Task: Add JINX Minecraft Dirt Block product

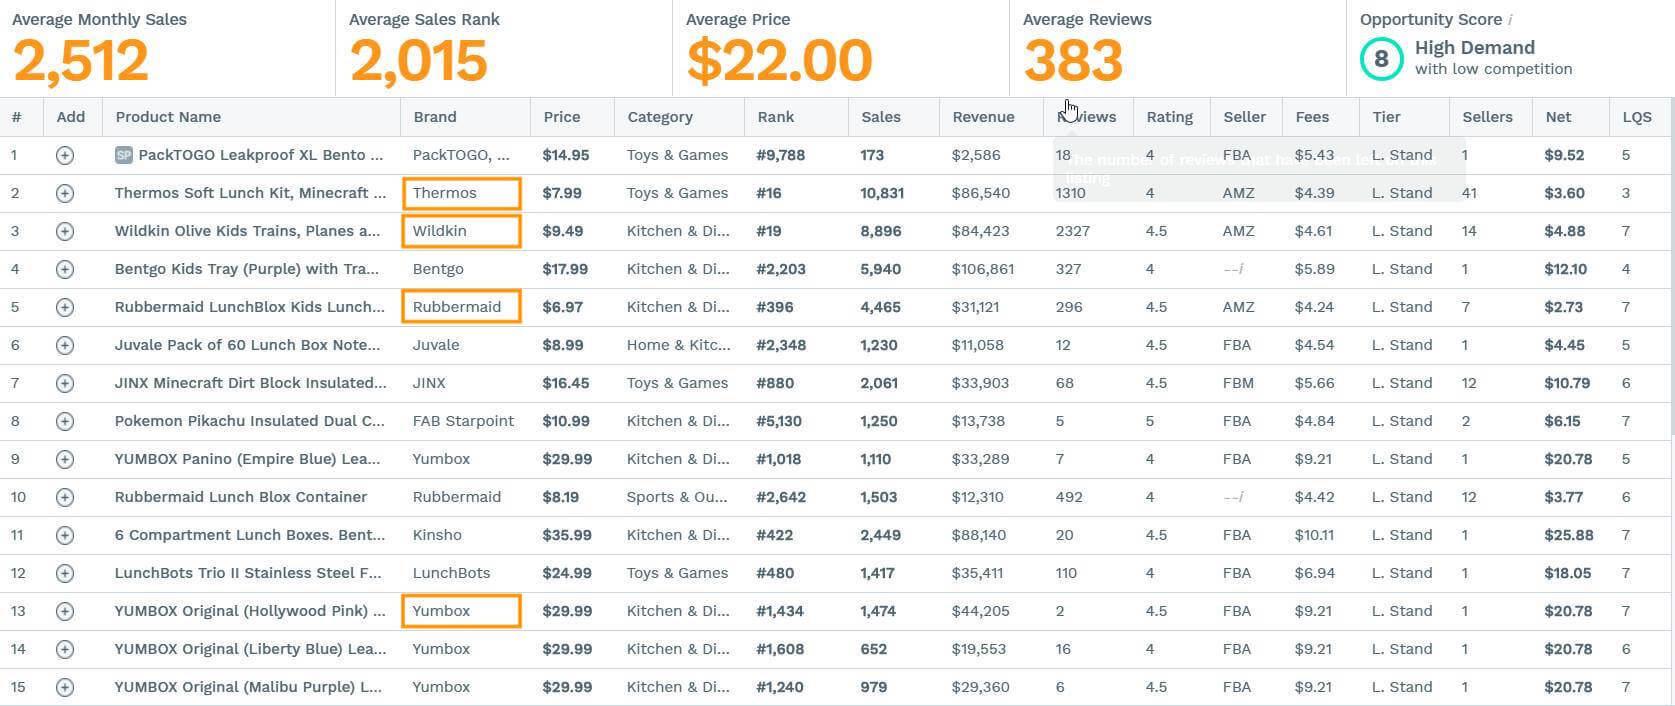Action: [x=65, y=383]
